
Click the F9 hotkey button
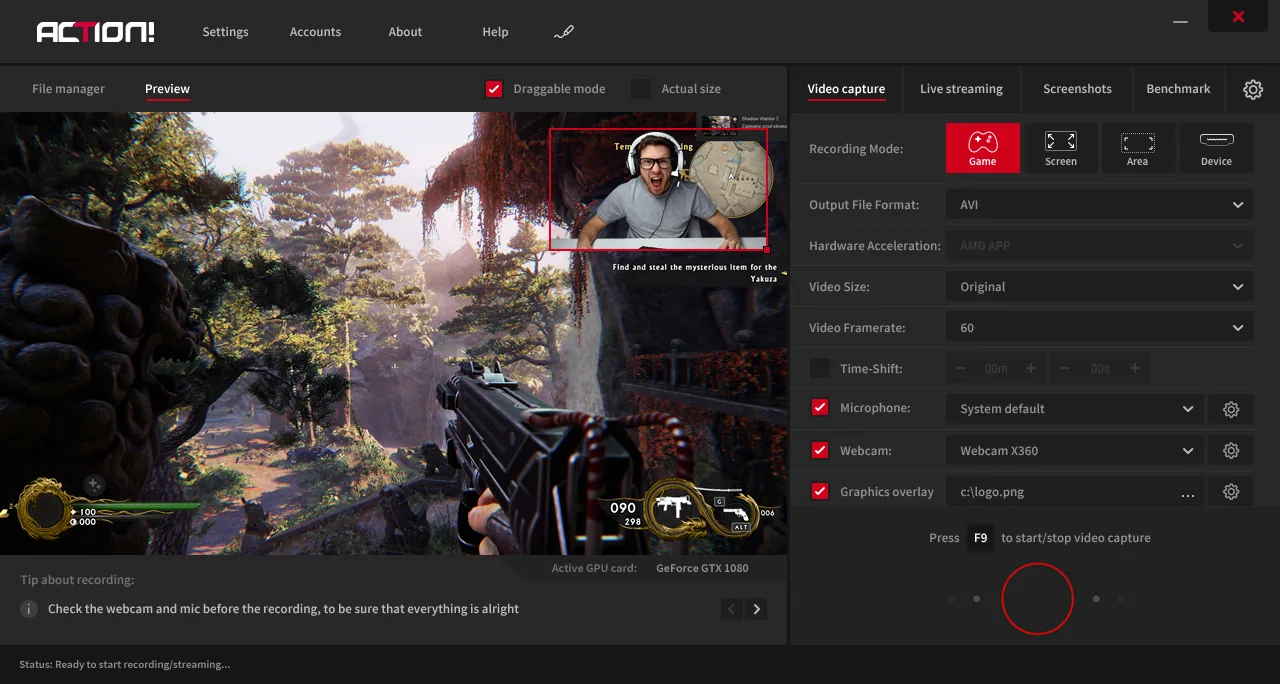980,538
